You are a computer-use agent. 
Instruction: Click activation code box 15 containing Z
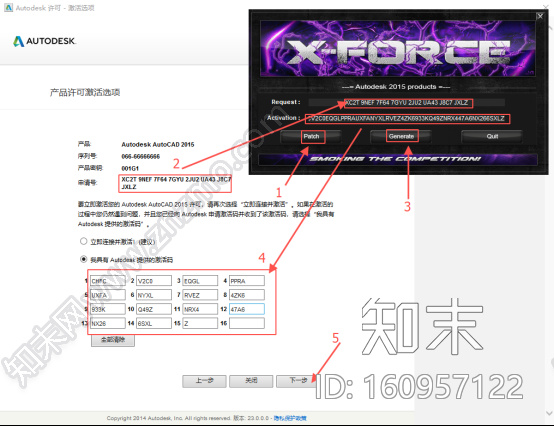coord(200,323)
